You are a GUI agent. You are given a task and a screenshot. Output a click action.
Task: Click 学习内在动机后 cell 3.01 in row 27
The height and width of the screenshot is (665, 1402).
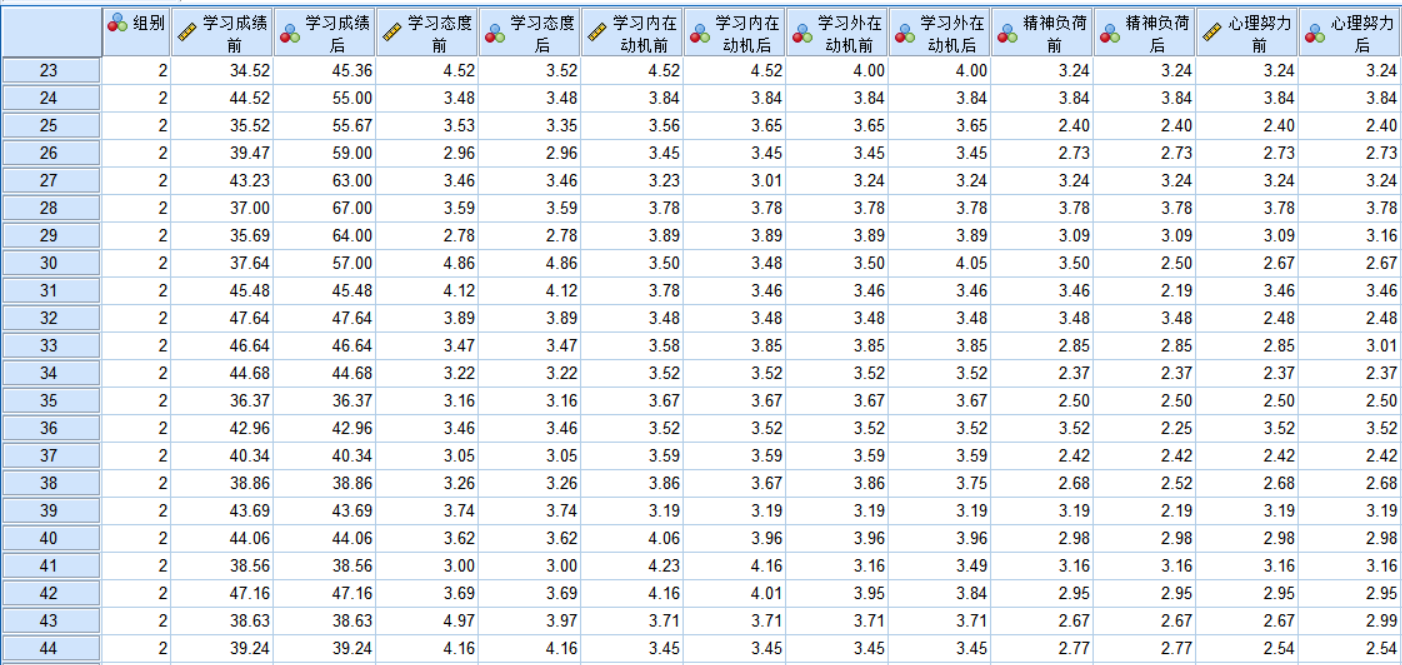735,181
